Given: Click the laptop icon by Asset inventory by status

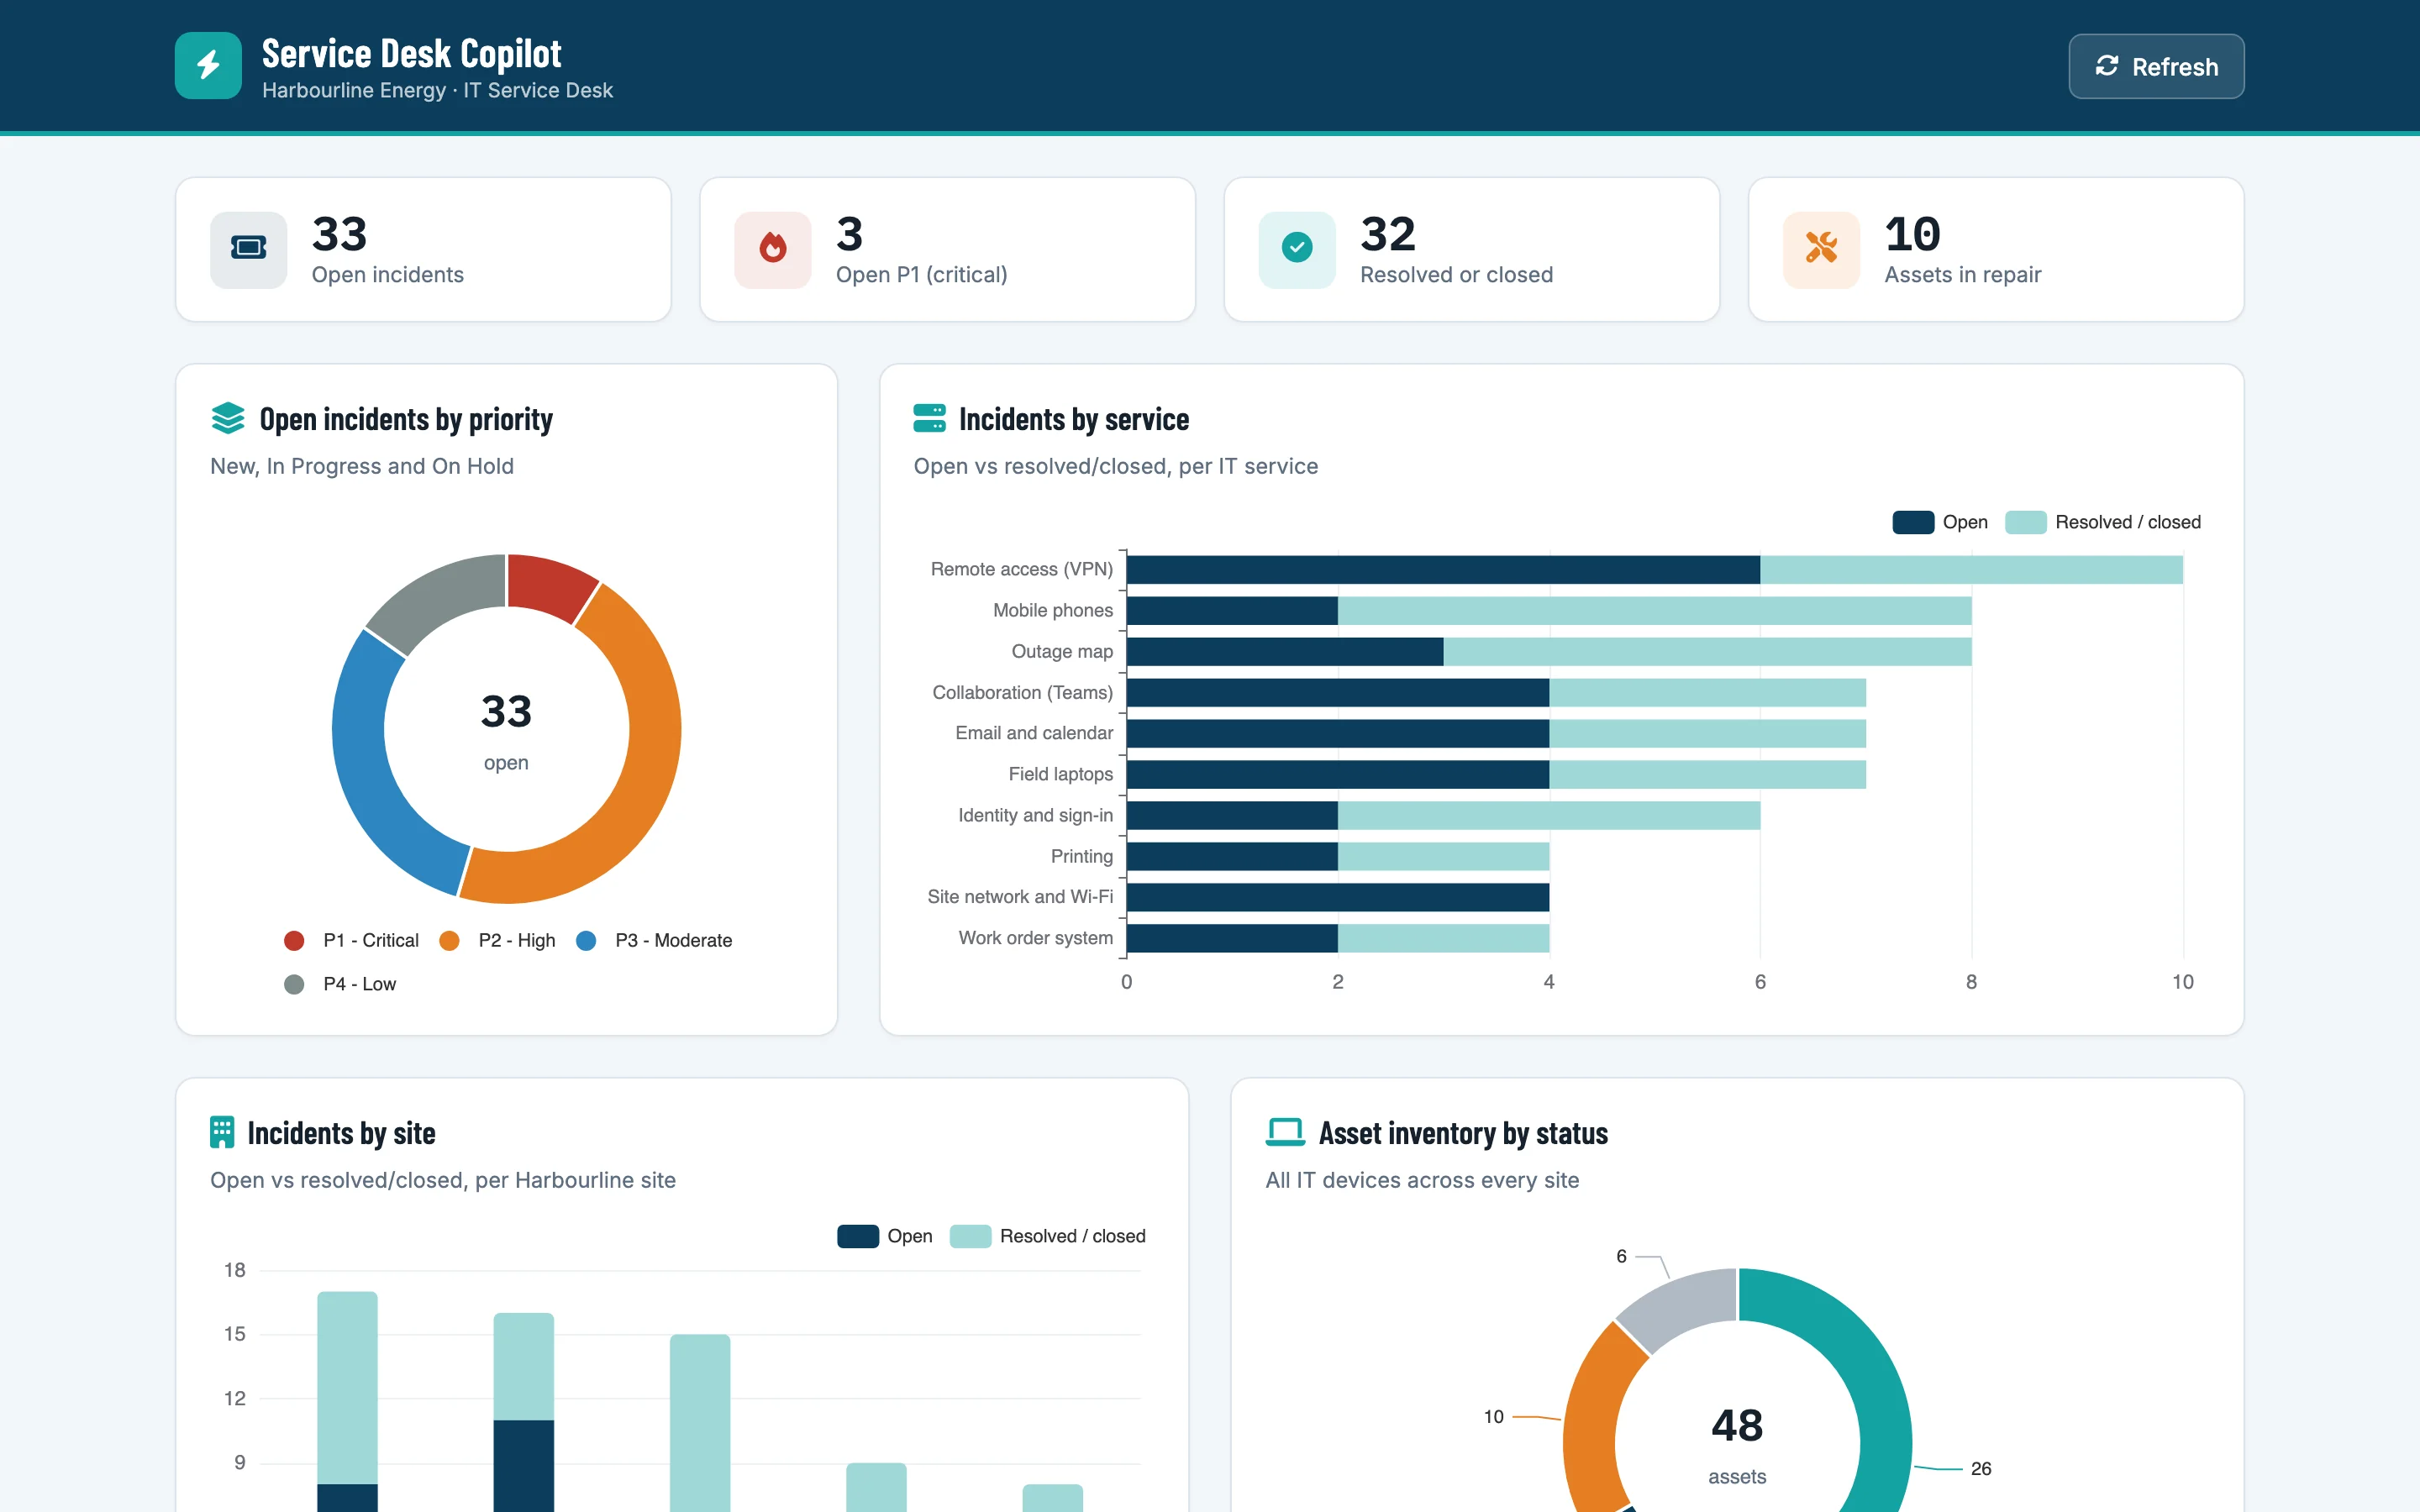Looking at the screenshot, I should (x=1285, y=1132).
